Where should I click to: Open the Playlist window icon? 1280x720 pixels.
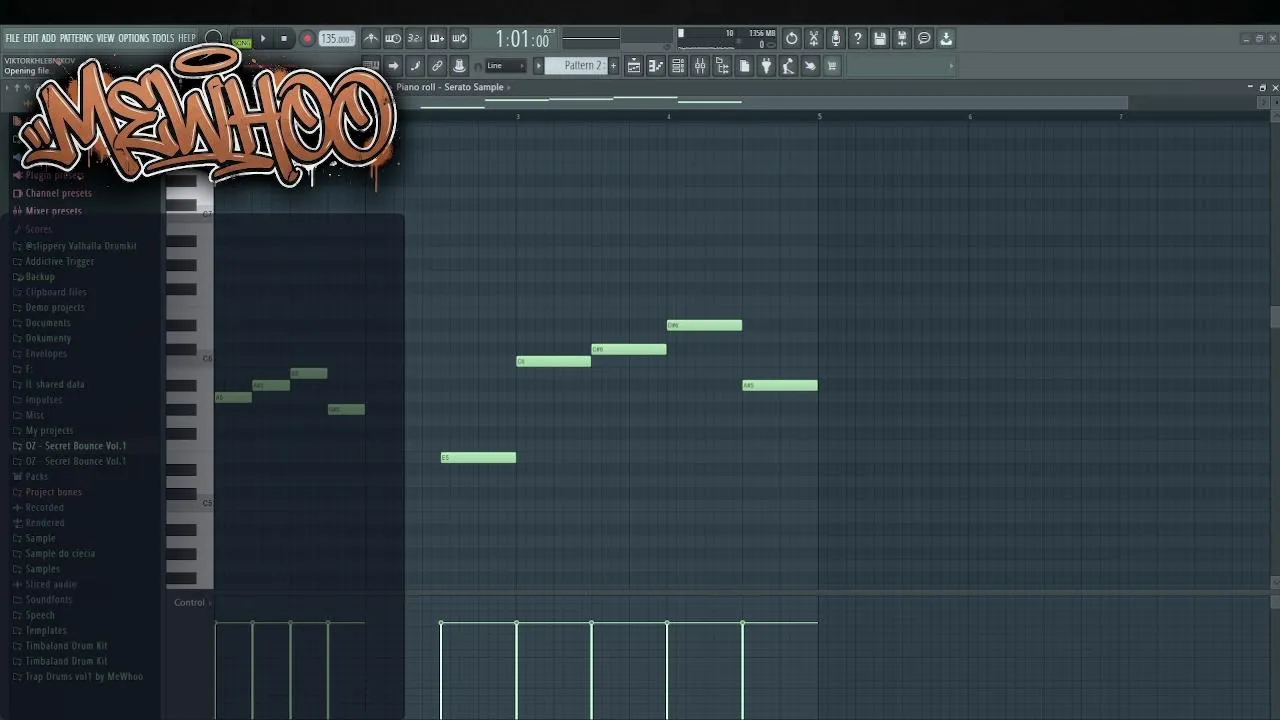(634, 66)
